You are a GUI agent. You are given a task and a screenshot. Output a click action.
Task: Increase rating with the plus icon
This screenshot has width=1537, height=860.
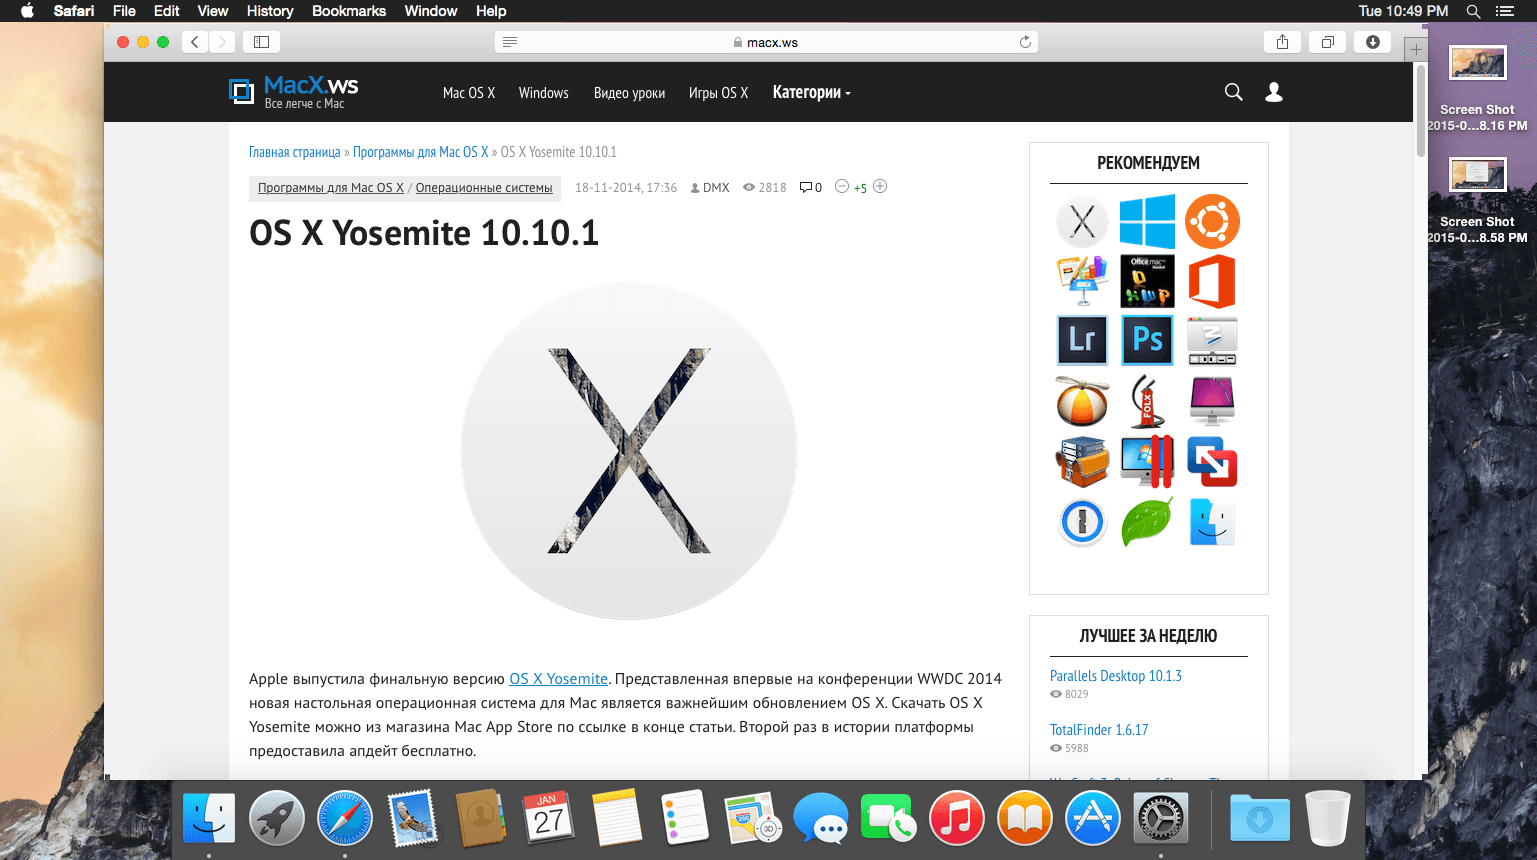pos(880,187)
